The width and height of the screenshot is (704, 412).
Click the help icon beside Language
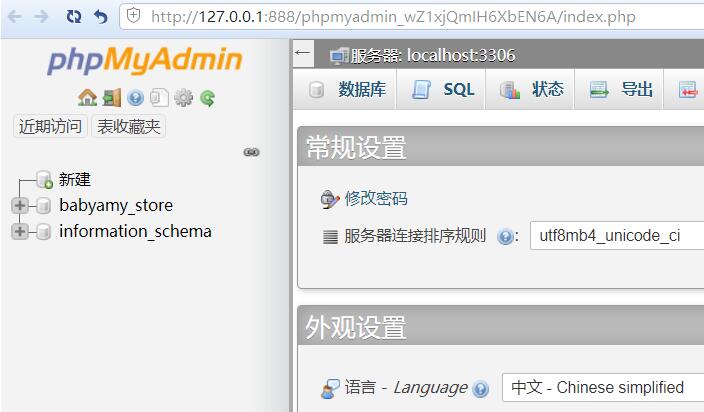point(481,388)
